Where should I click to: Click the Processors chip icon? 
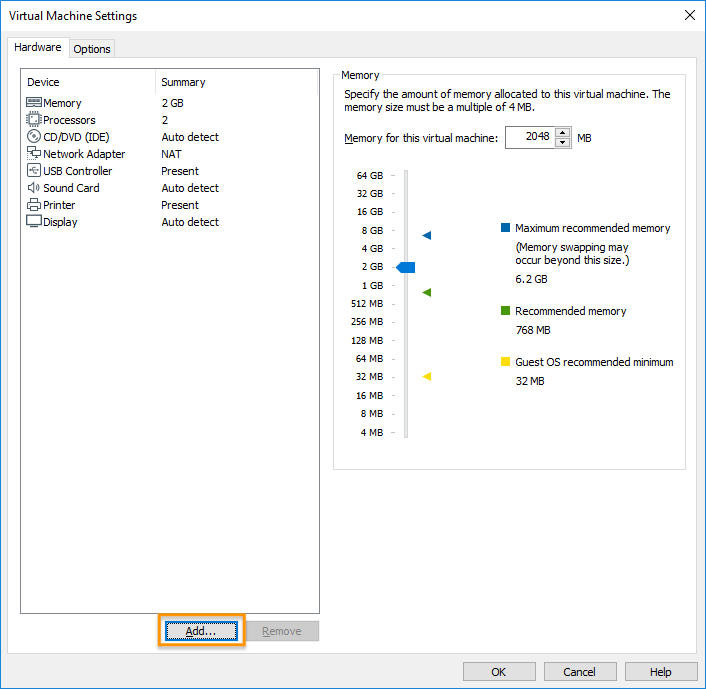tap(34, 119)
